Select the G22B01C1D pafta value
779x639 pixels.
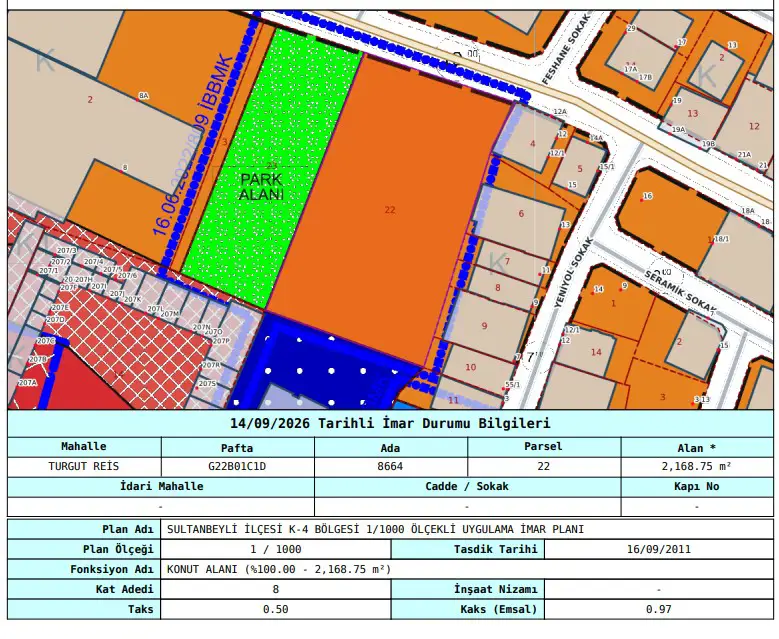click(237, 466)
